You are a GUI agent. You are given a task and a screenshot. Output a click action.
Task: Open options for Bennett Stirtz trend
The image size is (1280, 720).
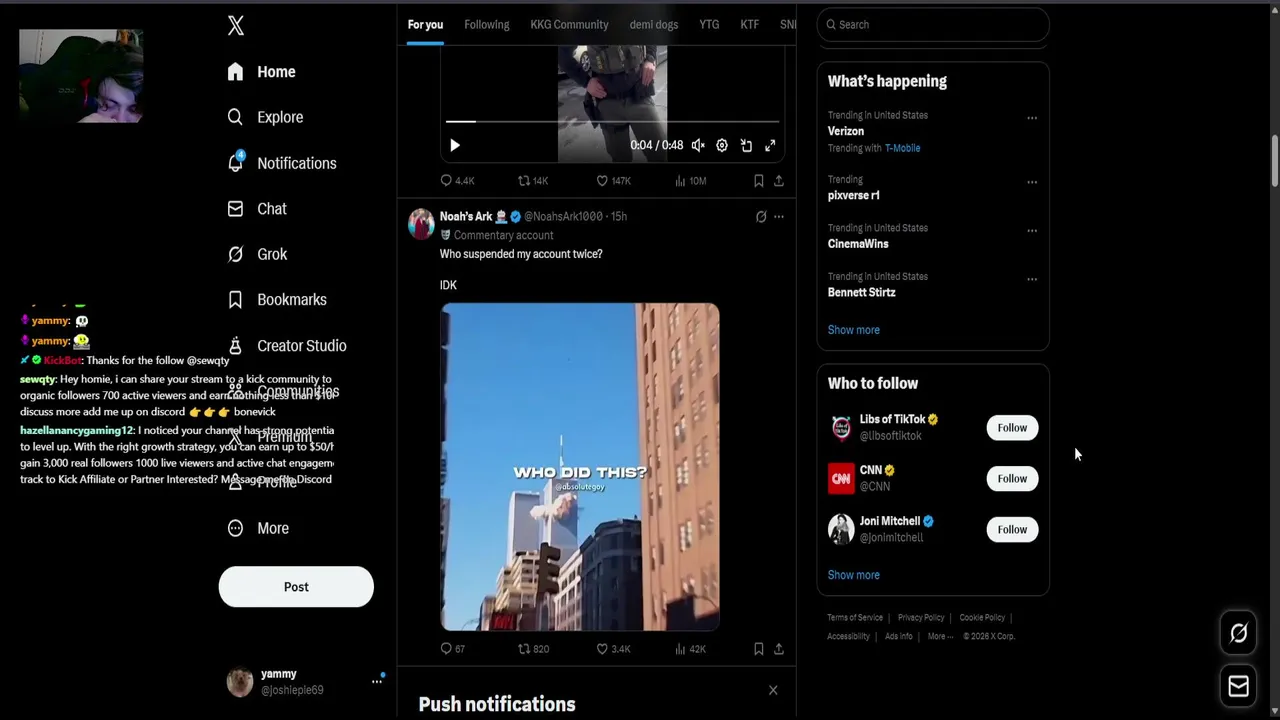point(1032,279)
